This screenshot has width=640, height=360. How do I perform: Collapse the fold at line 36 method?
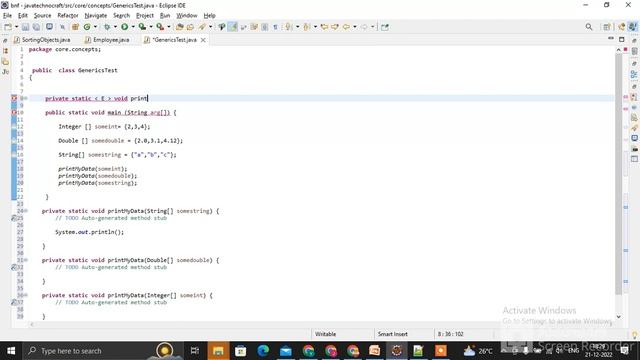[26, 295]
